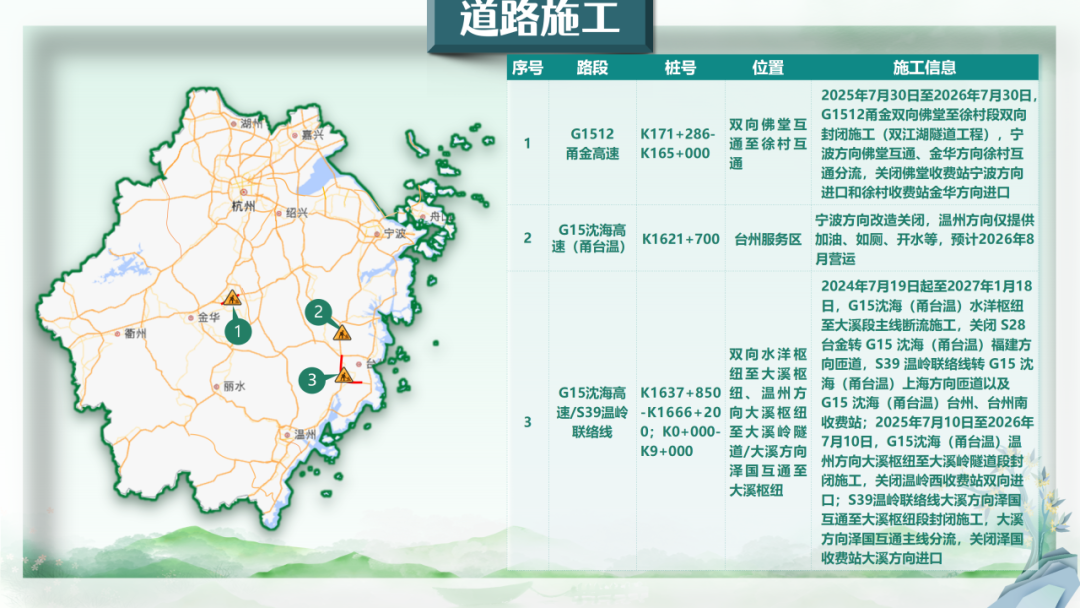Click the construction warning icon near marker 1
This screenshot has width=1080, height=608.
[x=232, y=297]
